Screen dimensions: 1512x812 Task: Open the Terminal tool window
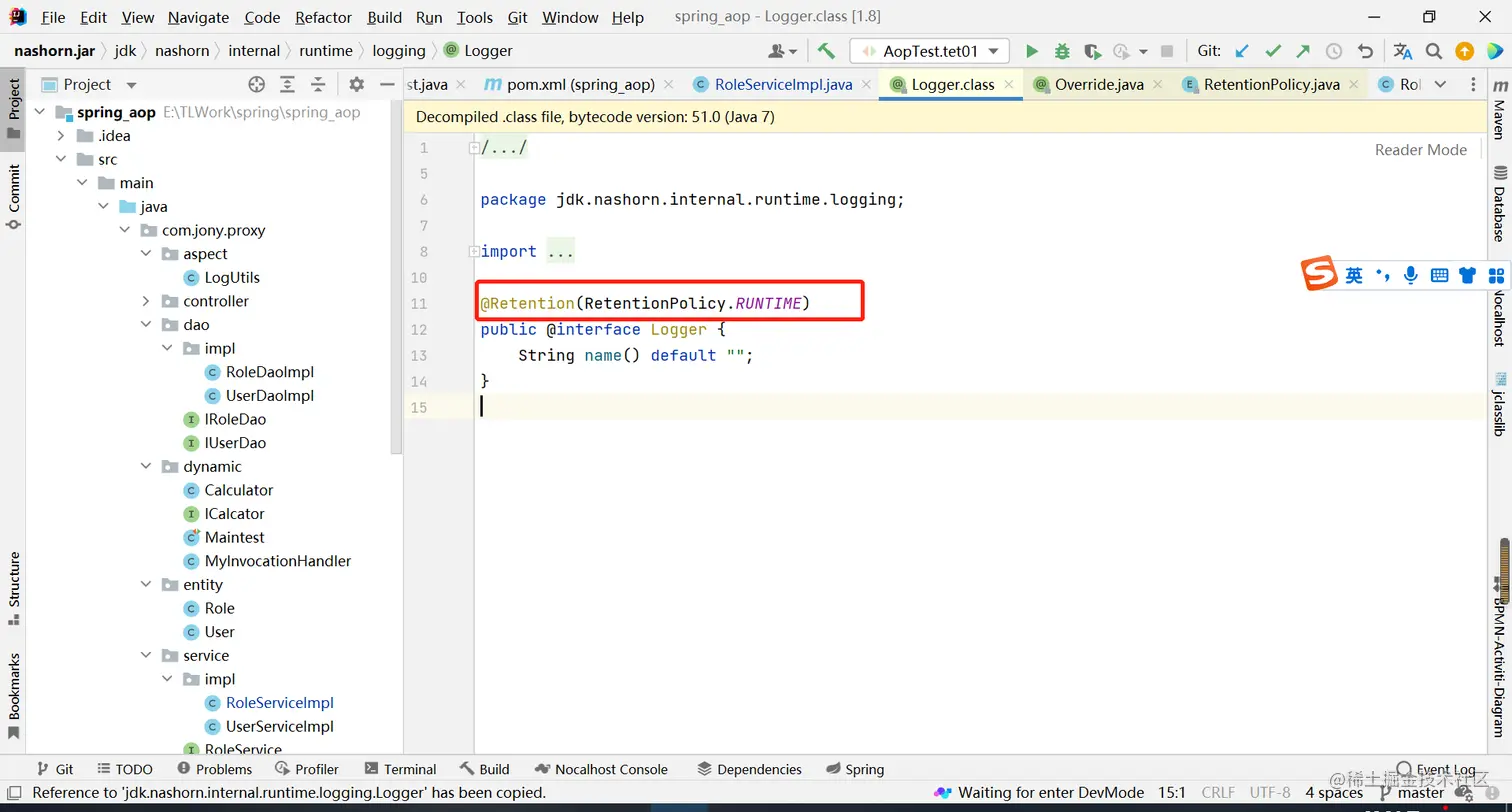[400, 769]
